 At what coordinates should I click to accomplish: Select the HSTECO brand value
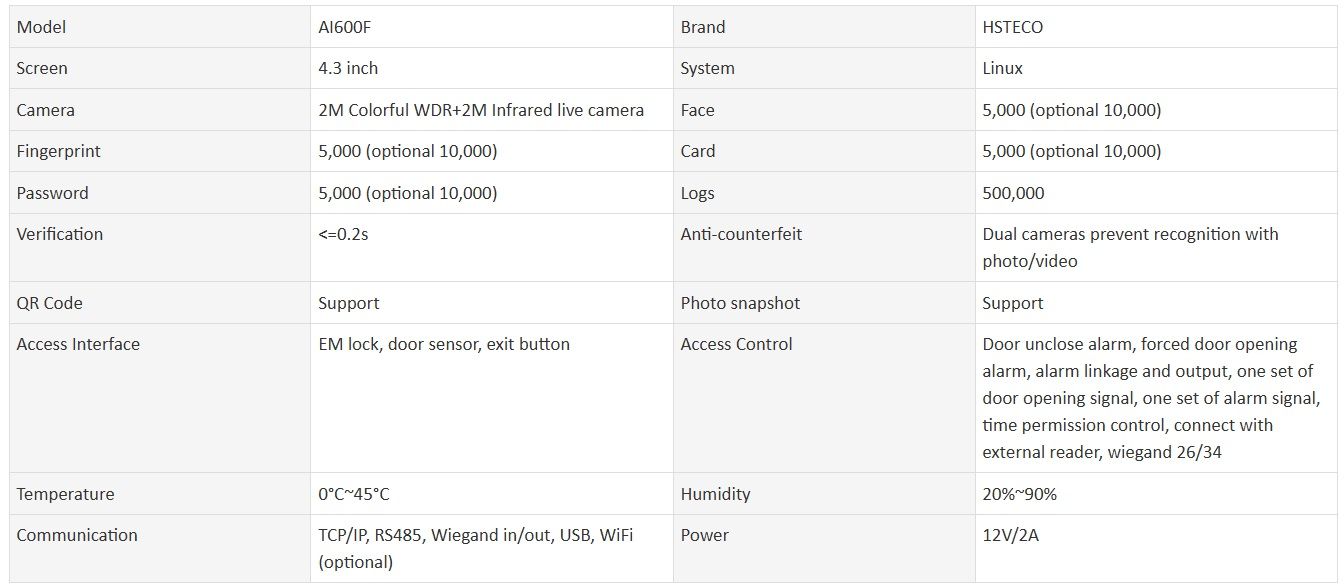1012,27
